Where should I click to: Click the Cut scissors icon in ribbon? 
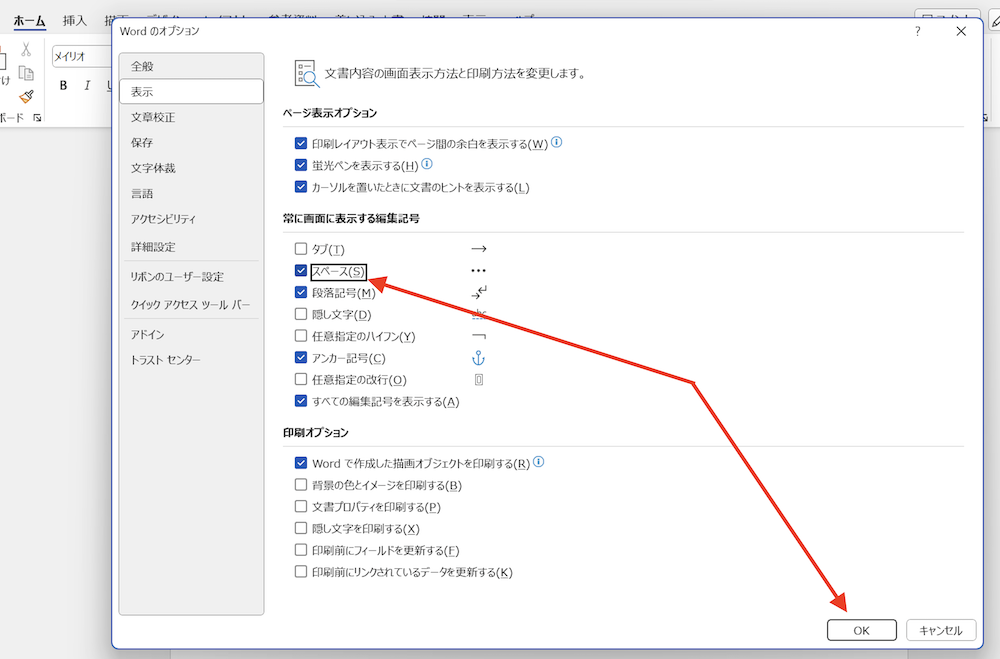click(x=26, y=49)
